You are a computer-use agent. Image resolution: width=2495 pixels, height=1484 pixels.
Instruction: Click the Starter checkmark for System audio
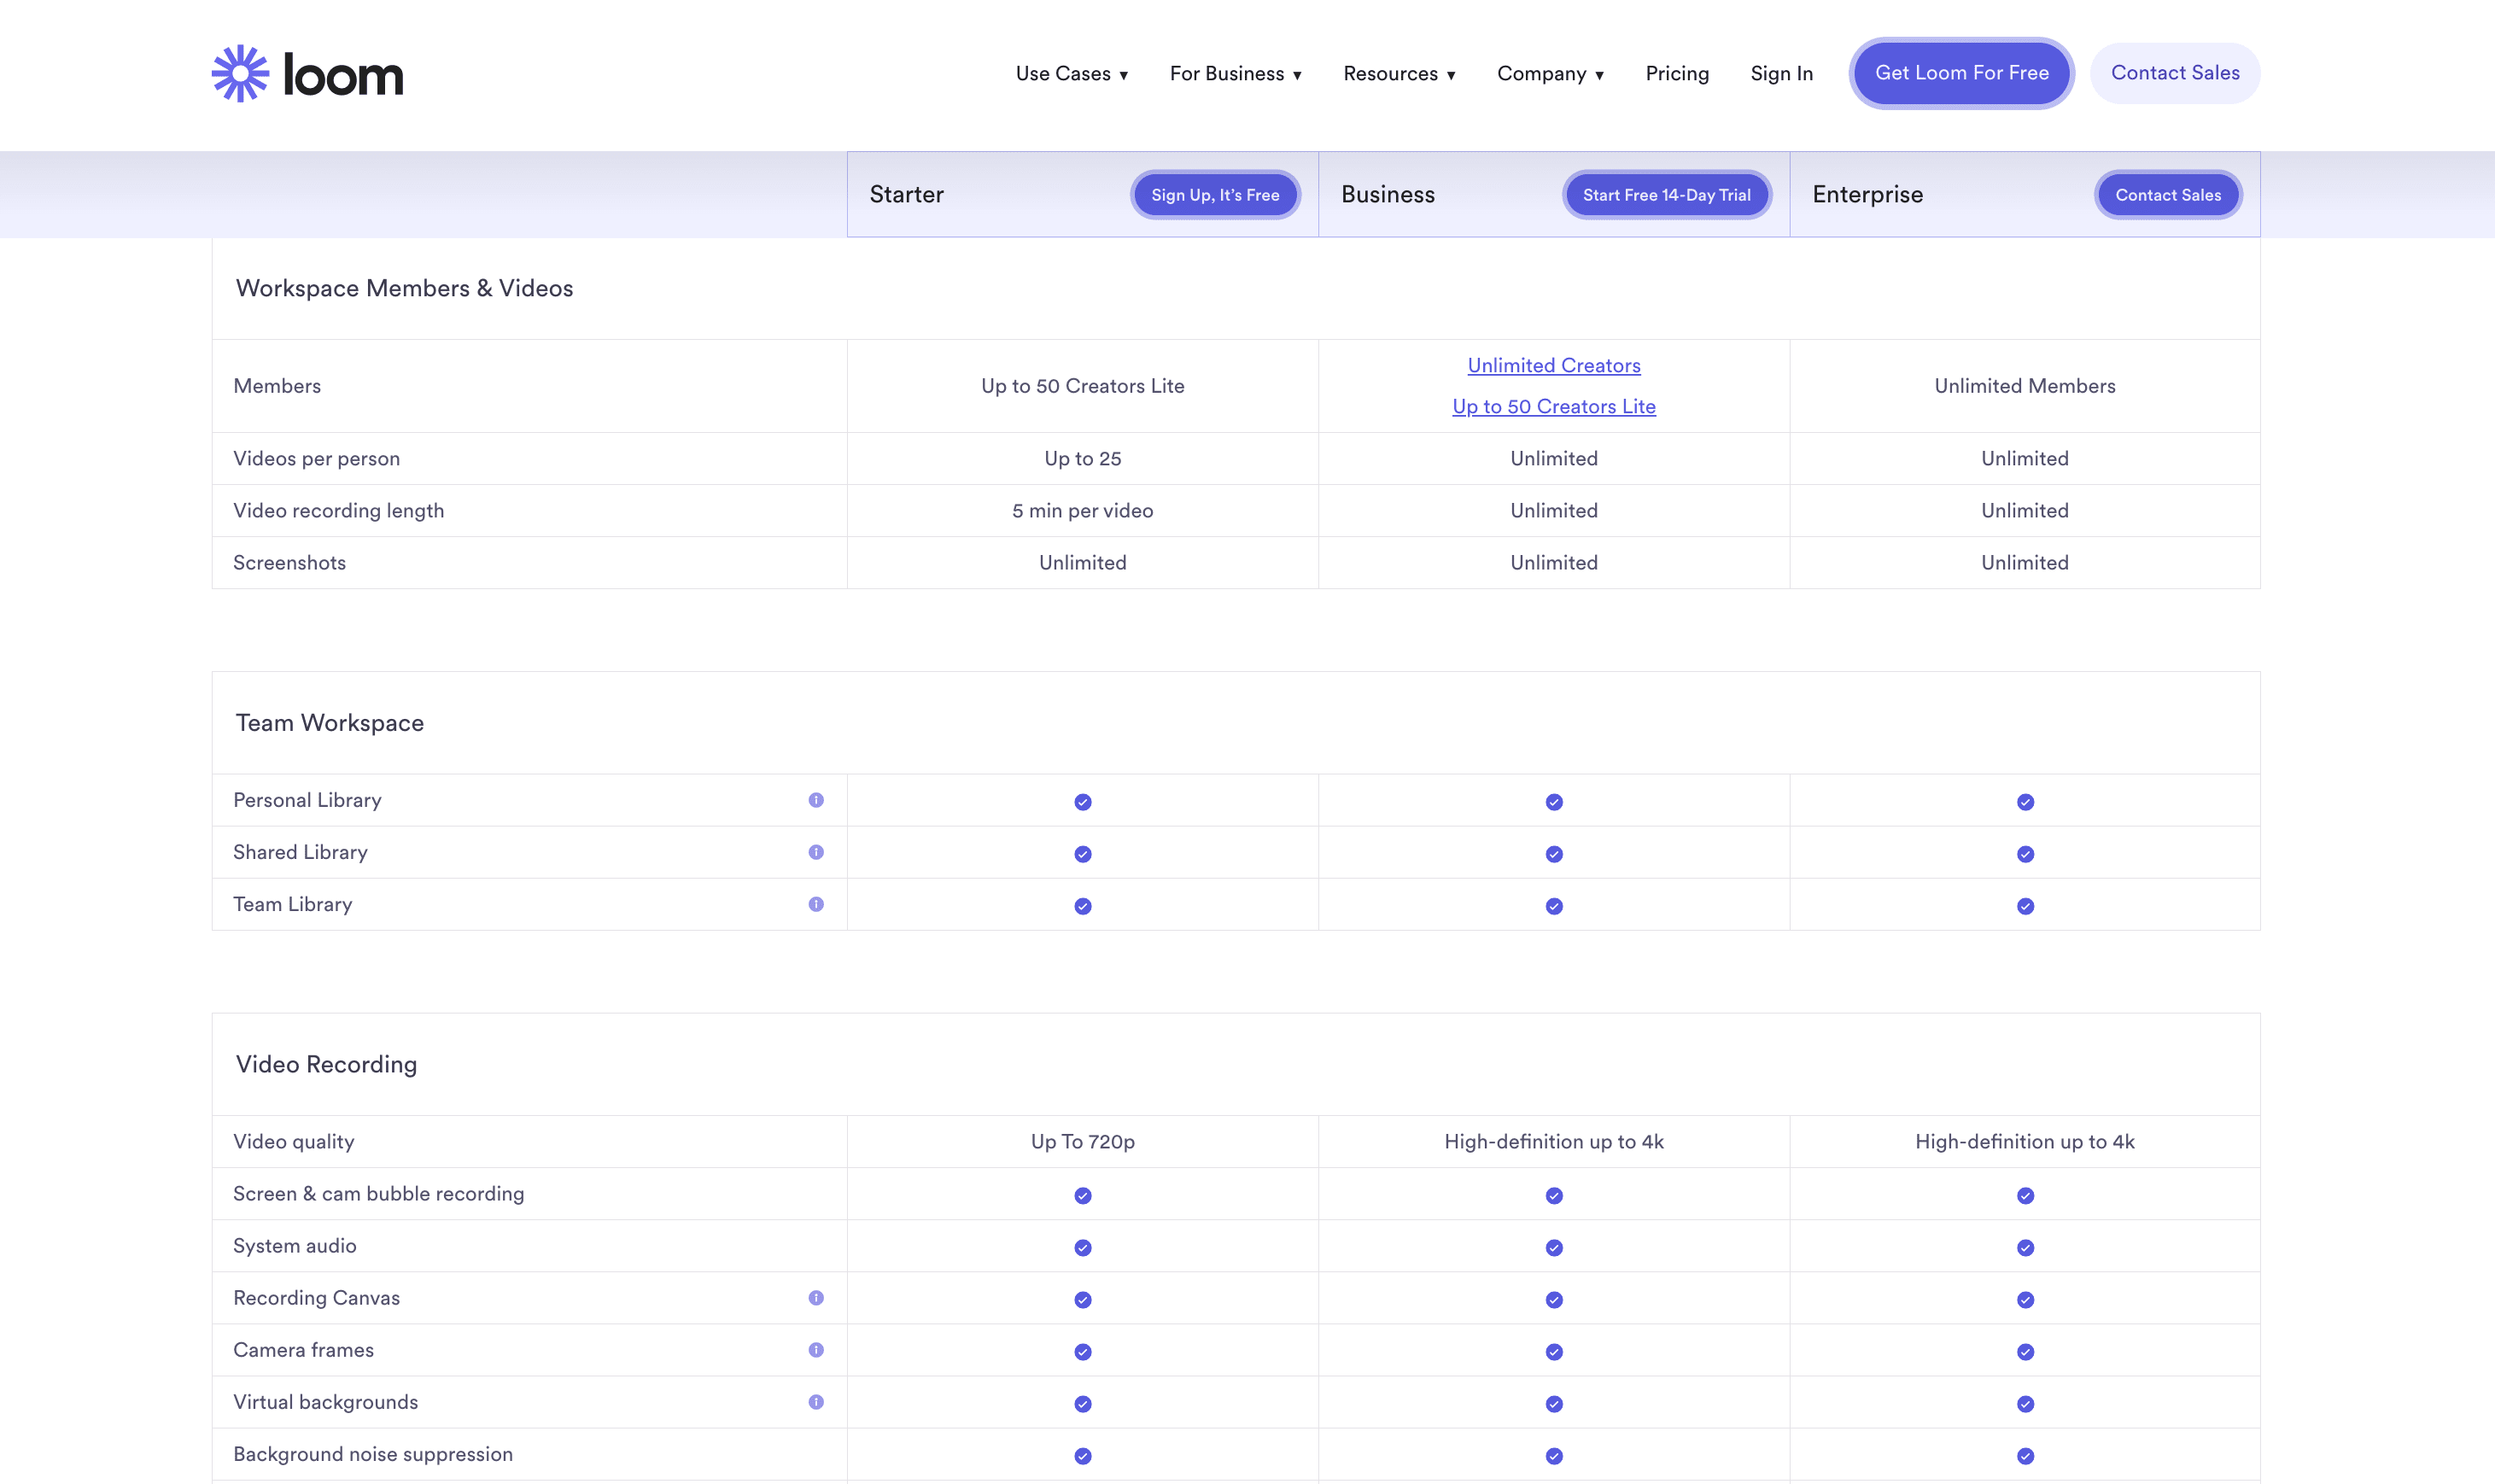click(x=1082, y=1247)
